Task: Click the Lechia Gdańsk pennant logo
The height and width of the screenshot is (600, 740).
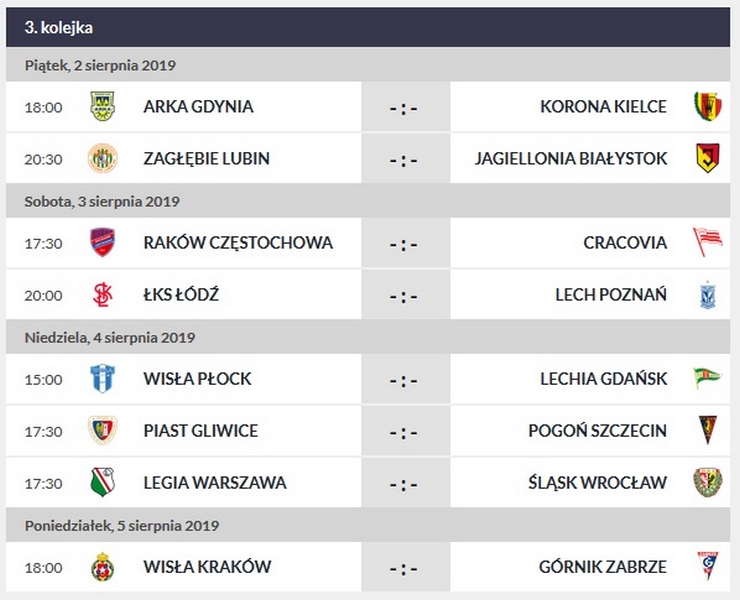Action: 707,379
